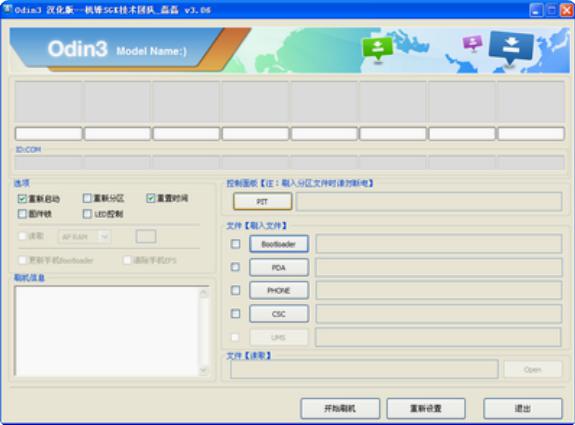Click the CSC file button
This screenshot has width=575, height=425.
(279, 314)
